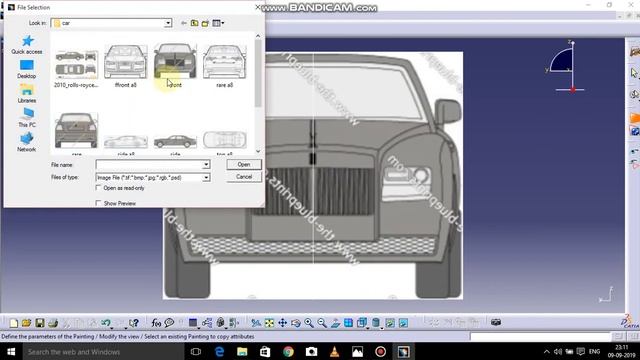Open Libraries in File Selection sidebar
Screen dimensions: 640x360
[27, 93]
